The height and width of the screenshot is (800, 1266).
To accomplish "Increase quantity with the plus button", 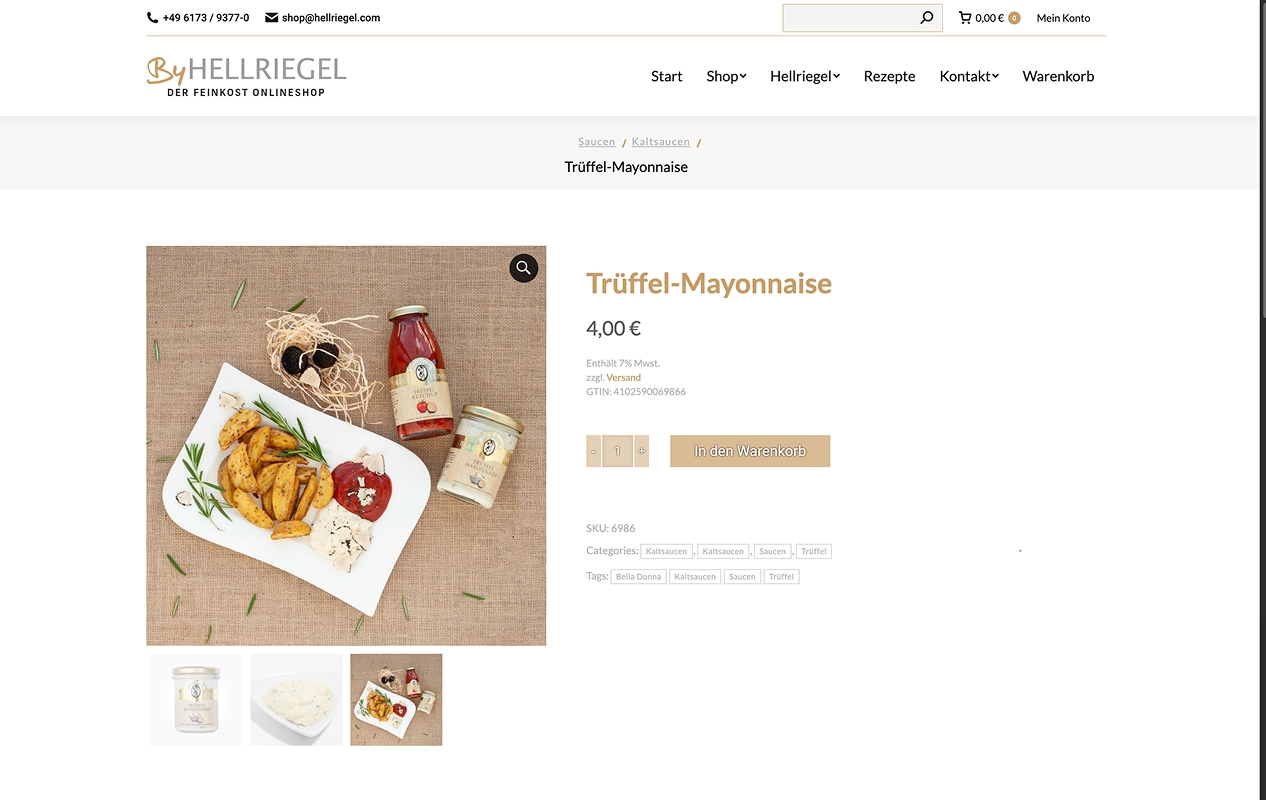I will [641, 451].
